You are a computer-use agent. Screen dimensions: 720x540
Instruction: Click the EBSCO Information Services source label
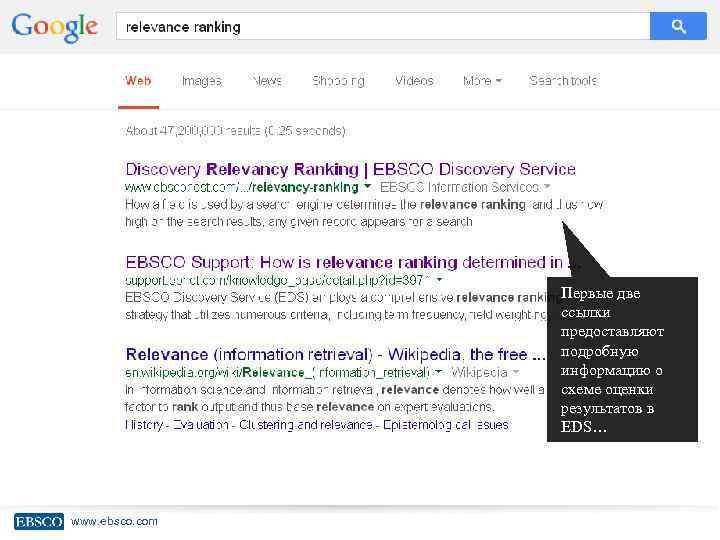(459, 187)
